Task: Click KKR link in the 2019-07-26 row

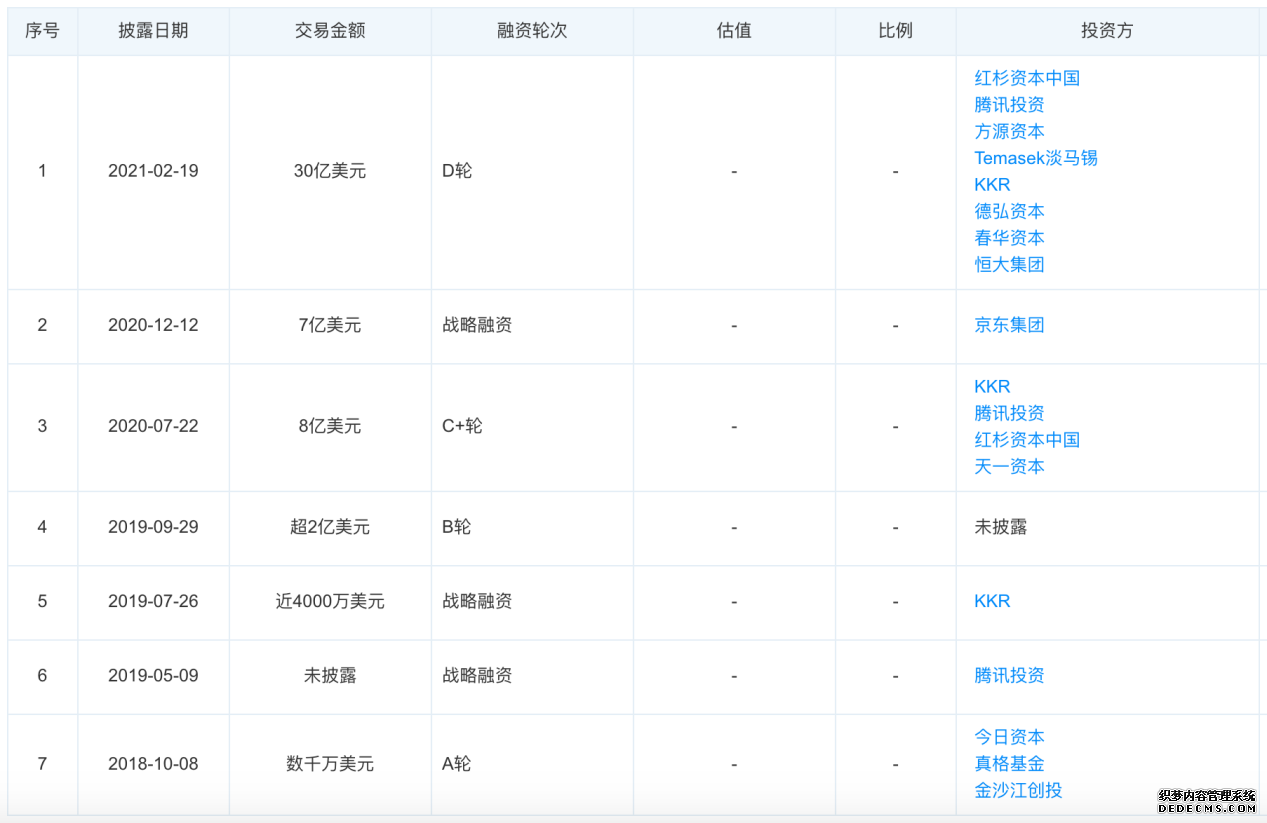Action: click(992, 601)
